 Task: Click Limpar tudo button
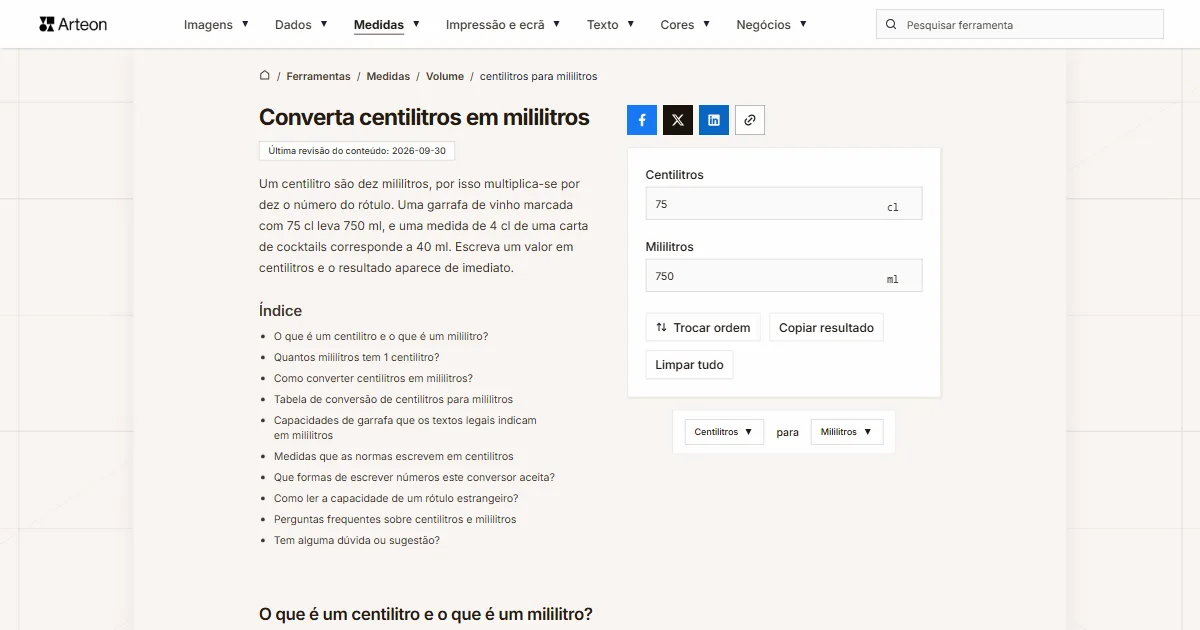[x=689, y=365]
